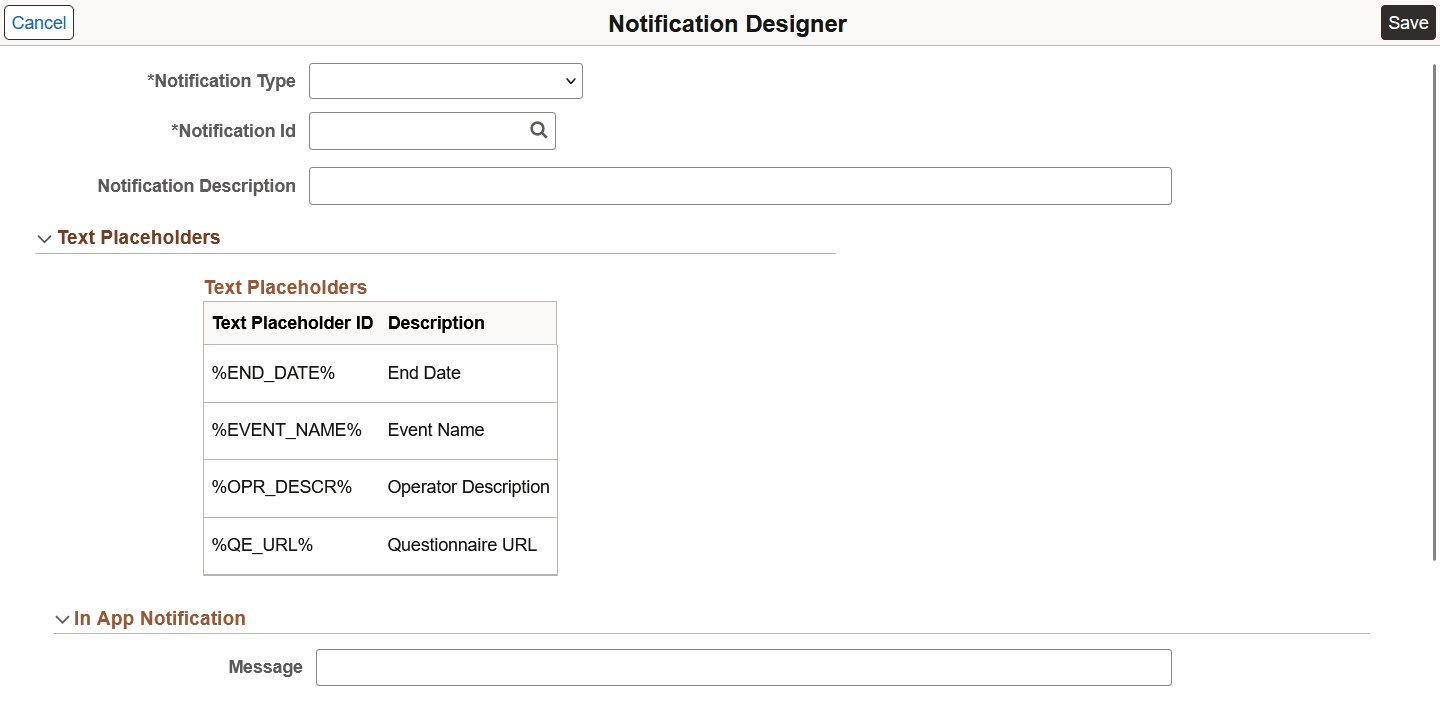Open the Notification Type dropdown arrow
The image size is (1440, 704).
pyautogui.click(x=569, y=81)
